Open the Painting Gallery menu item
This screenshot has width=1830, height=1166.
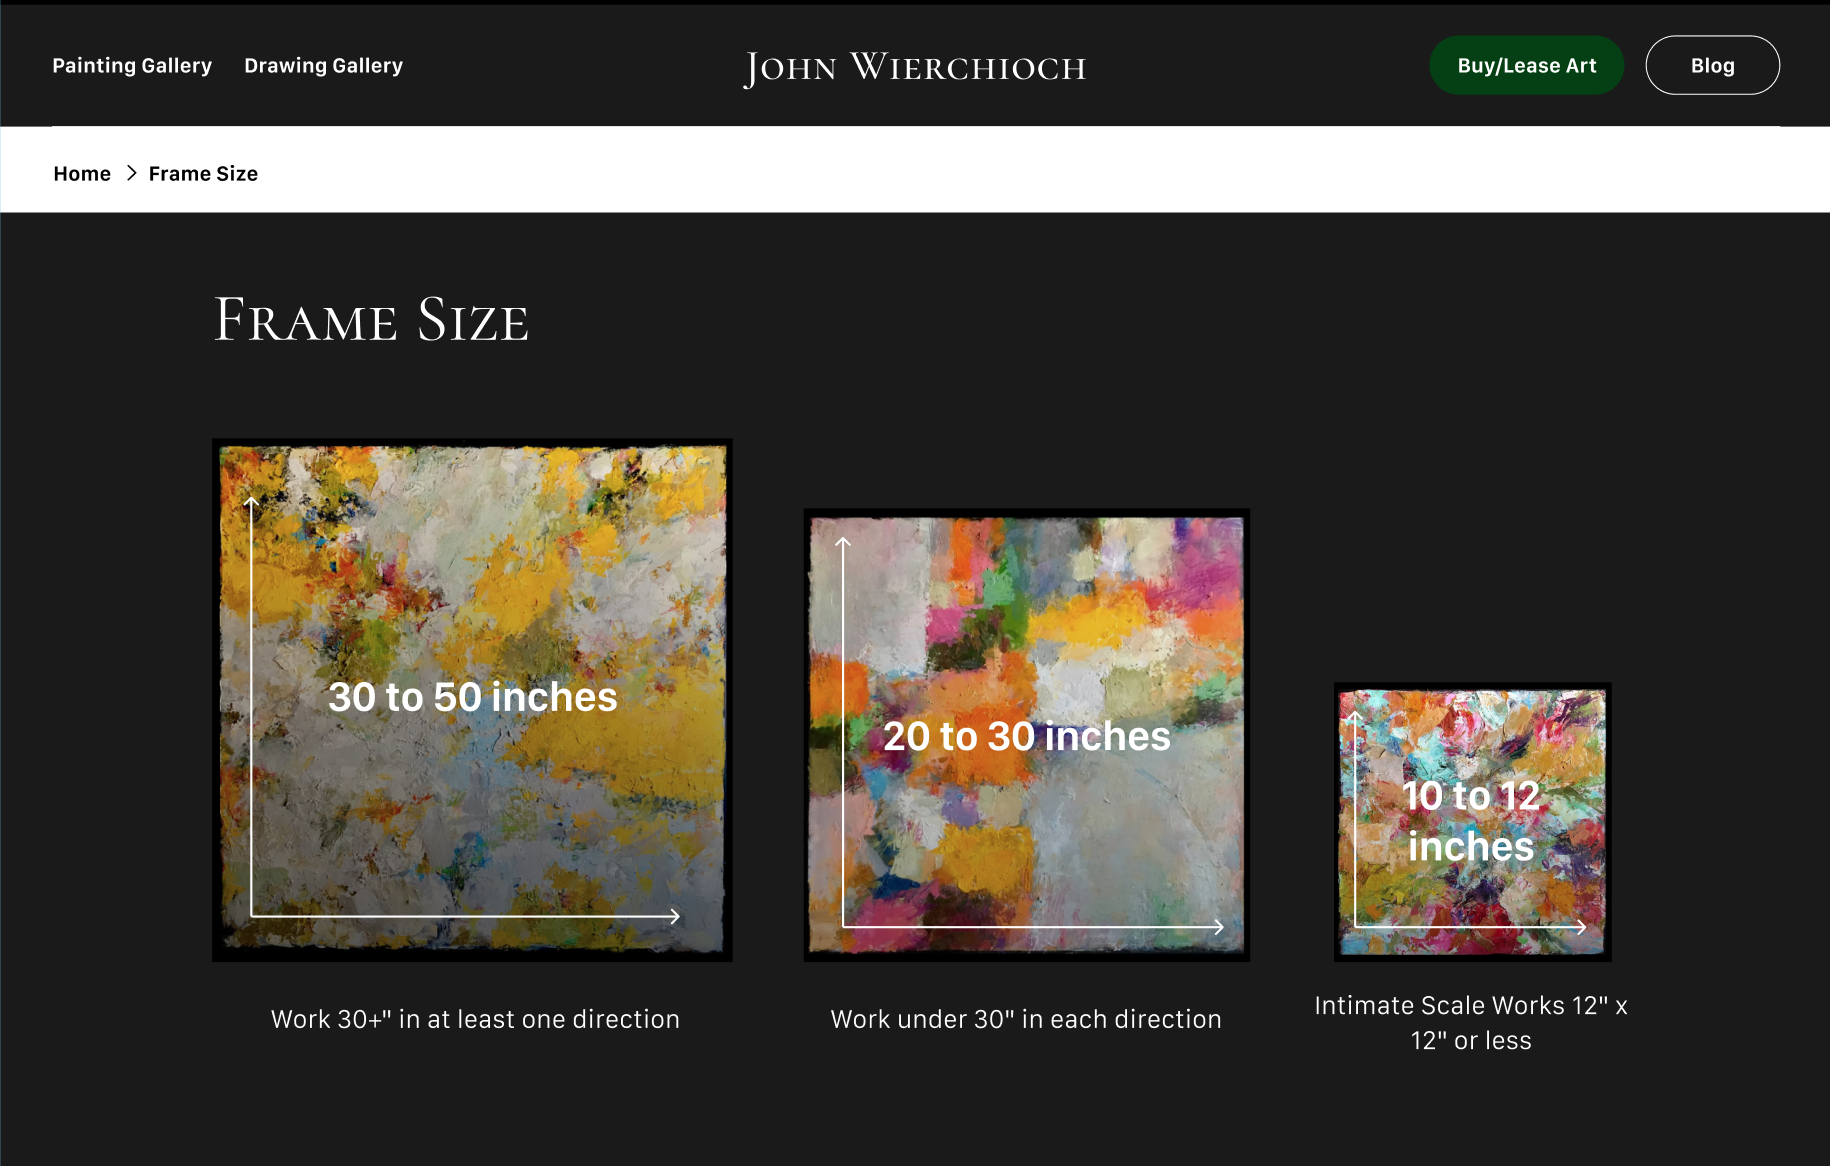click(x=132, y=66)
